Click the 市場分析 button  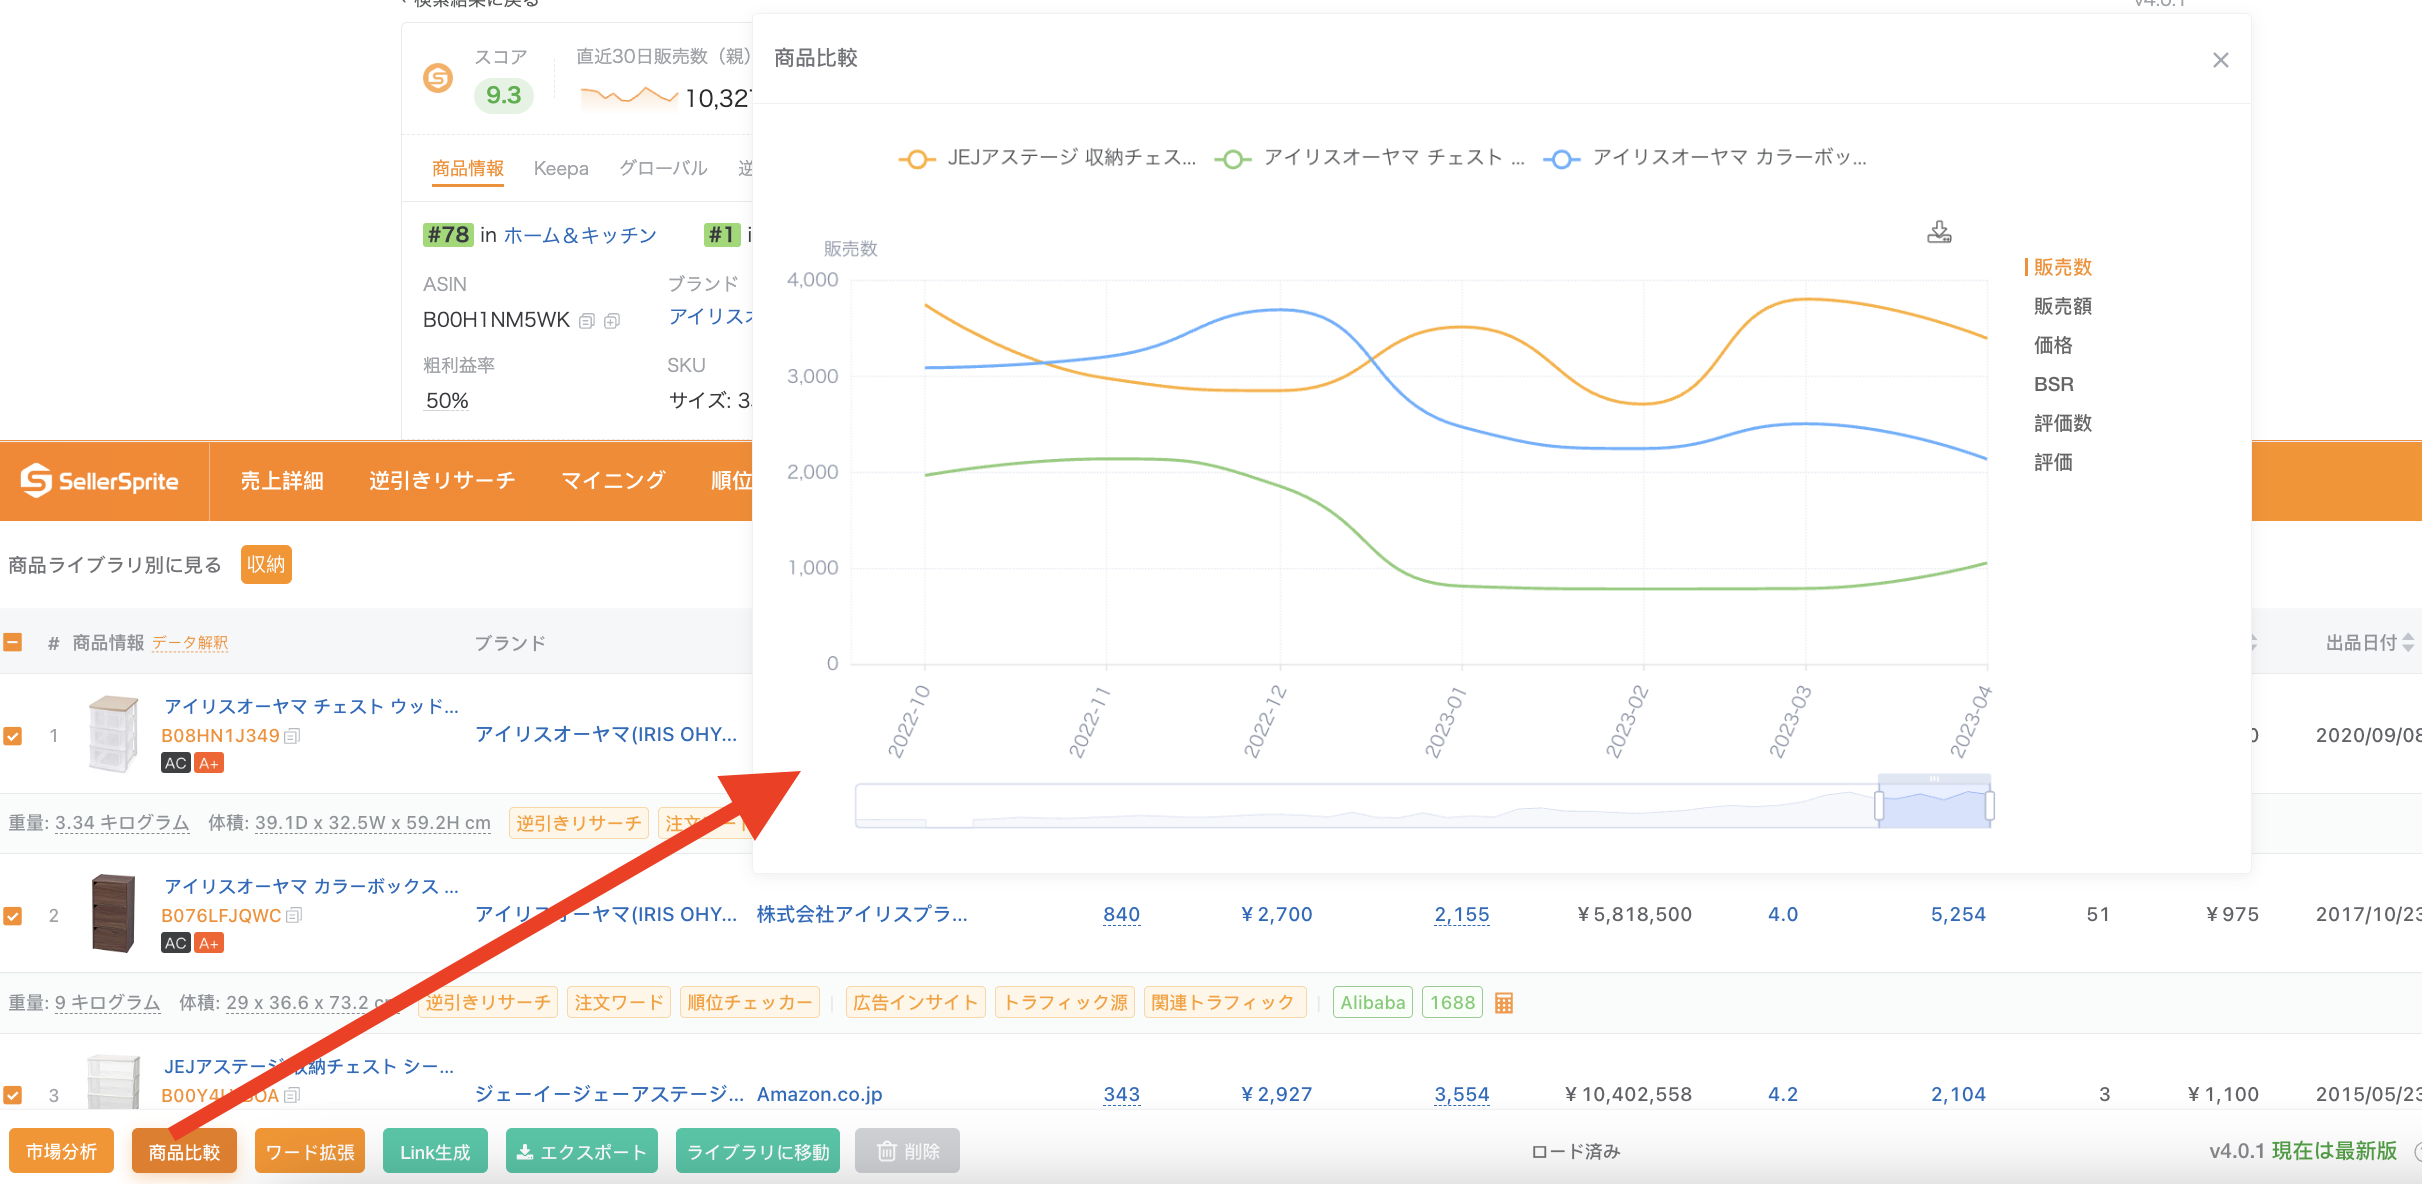click(61, 1151)
